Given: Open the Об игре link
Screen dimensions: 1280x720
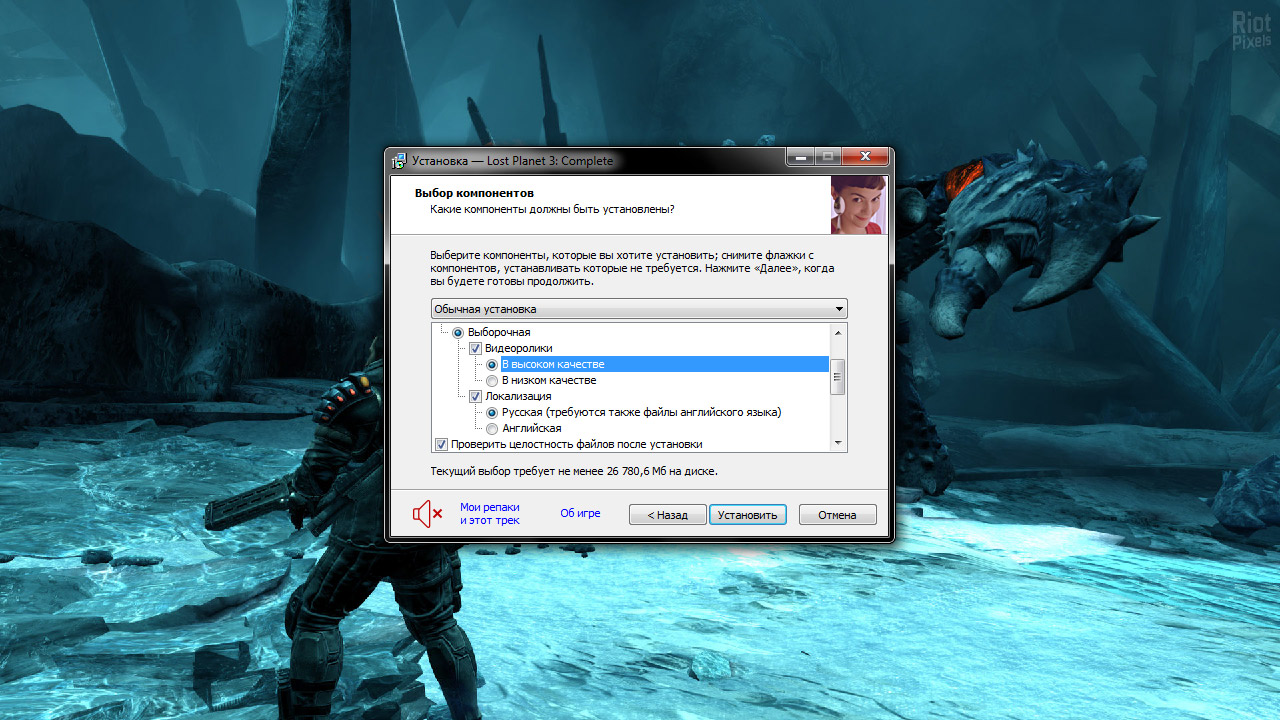Looking at the screenshot, I should [580, 513].
